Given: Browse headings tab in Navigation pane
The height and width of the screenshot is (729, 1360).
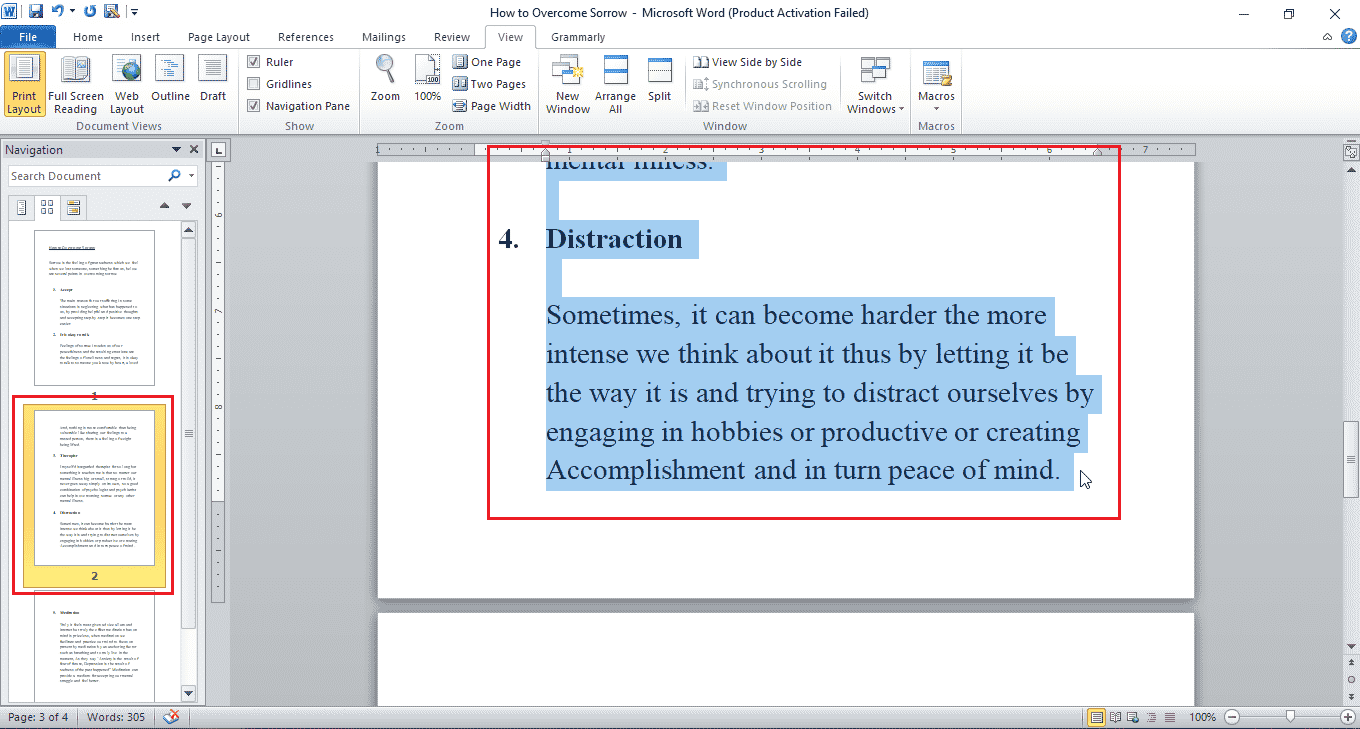Looking at the screenshot, I should (x=22, y=207).
